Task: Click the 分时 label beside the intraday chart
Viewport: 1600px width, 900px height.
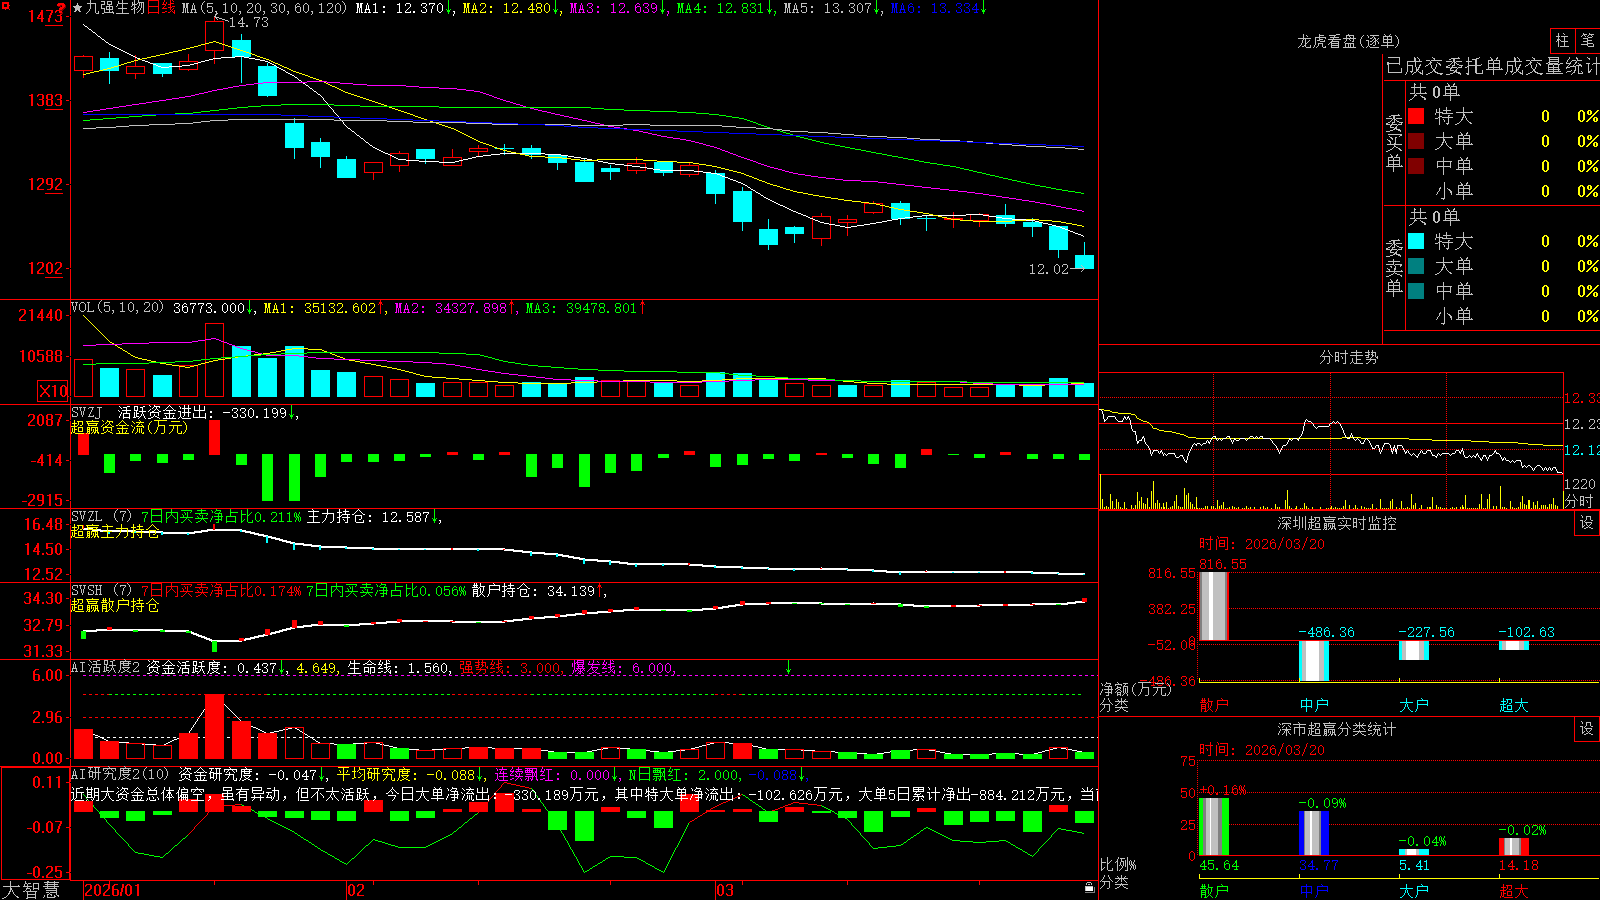Action: [1579, 501]
